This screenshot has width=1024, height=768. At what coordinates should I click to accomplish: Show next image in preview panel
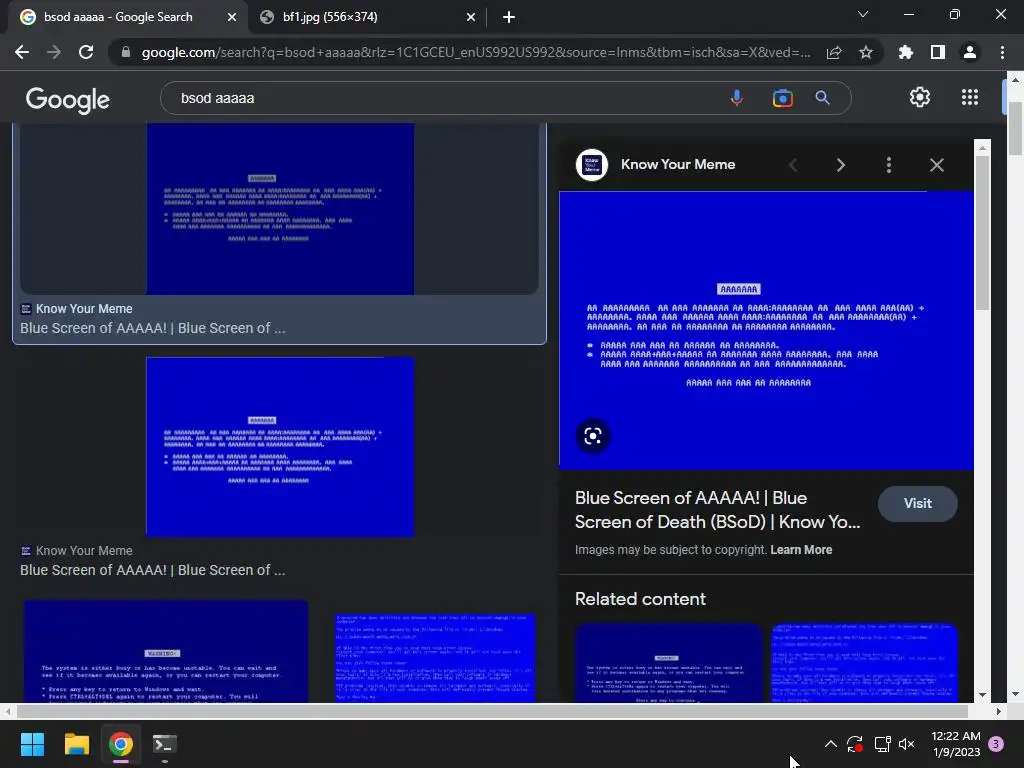tap(841, 165)
